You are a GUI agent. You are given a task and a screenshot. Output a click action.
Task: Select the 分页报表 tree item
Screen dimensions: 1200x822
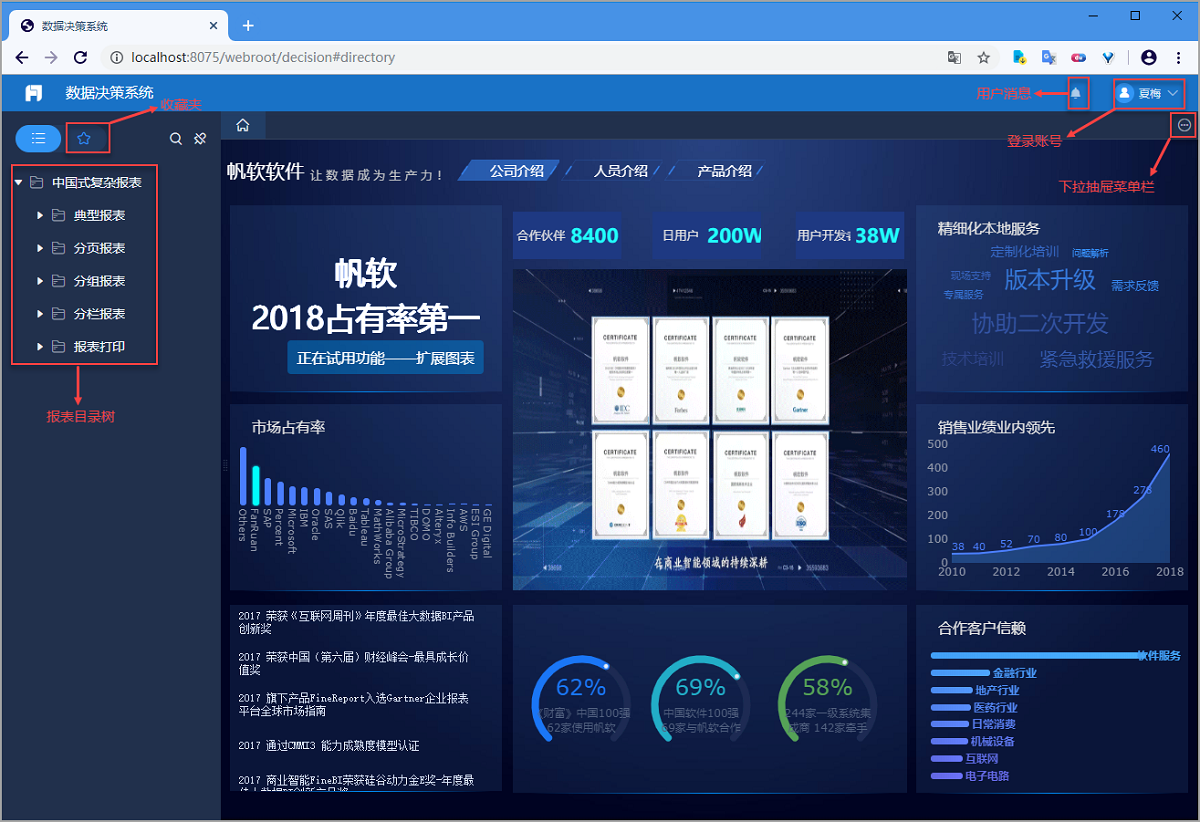coord(99,248)
